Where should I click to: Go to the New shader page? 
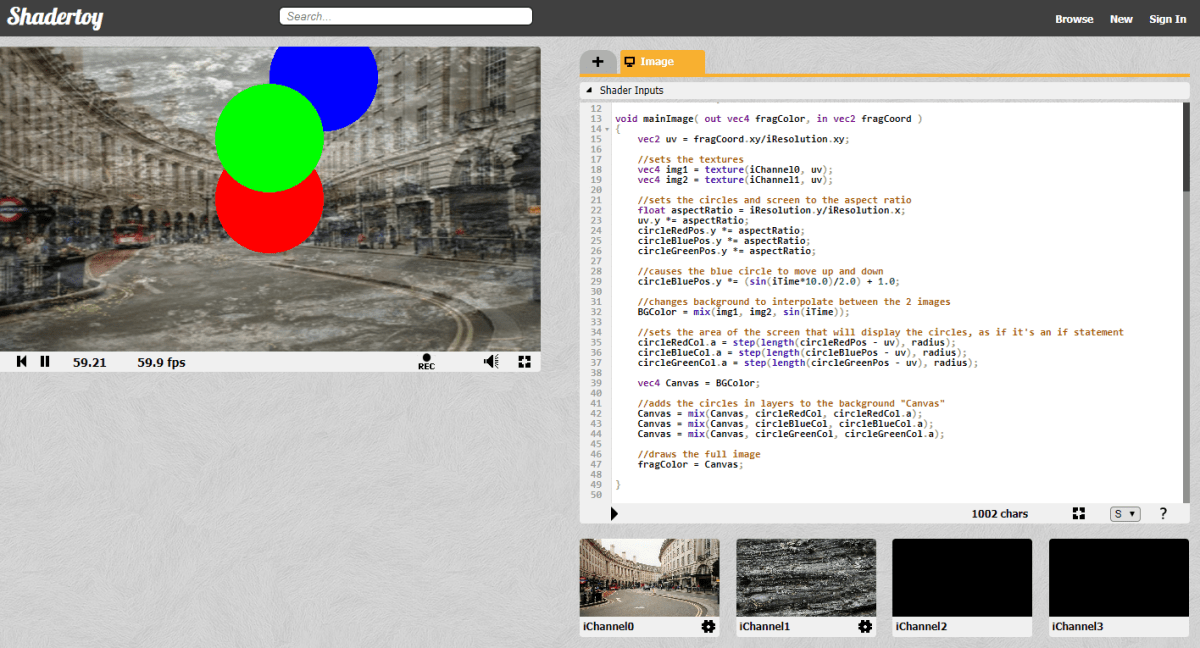pos(1121,19)
